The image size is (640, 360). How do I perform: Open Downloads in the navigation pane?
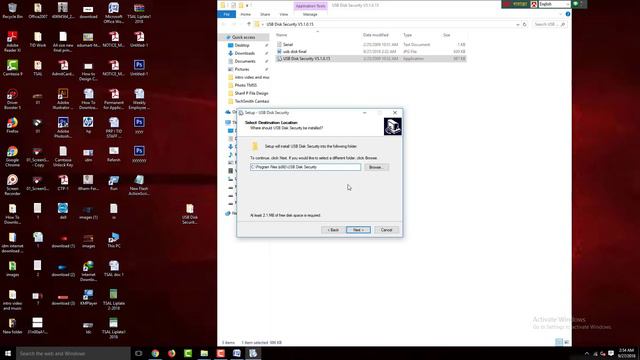(x=244, y=53)
